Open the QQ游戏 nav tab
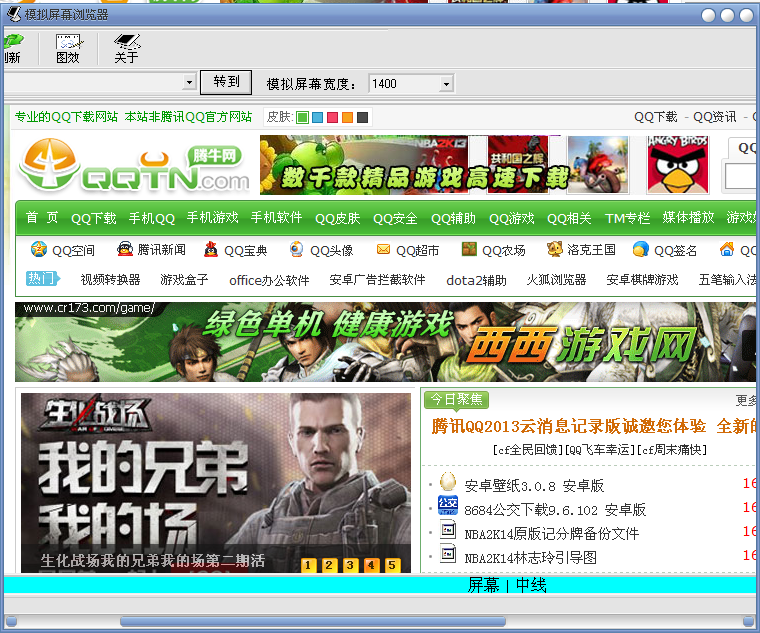 (x=512, y=219)
